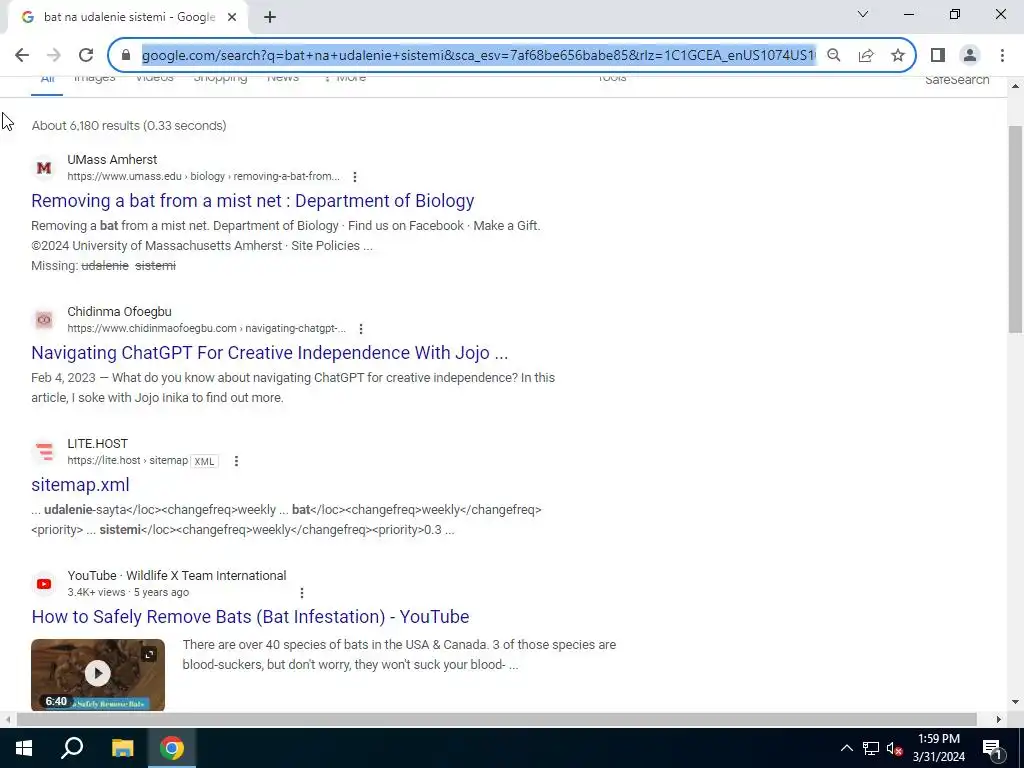Viewport: 1024px width, 768px height.
Task: Click the scroll down arrow
Action: click(x=1015, y=703)
